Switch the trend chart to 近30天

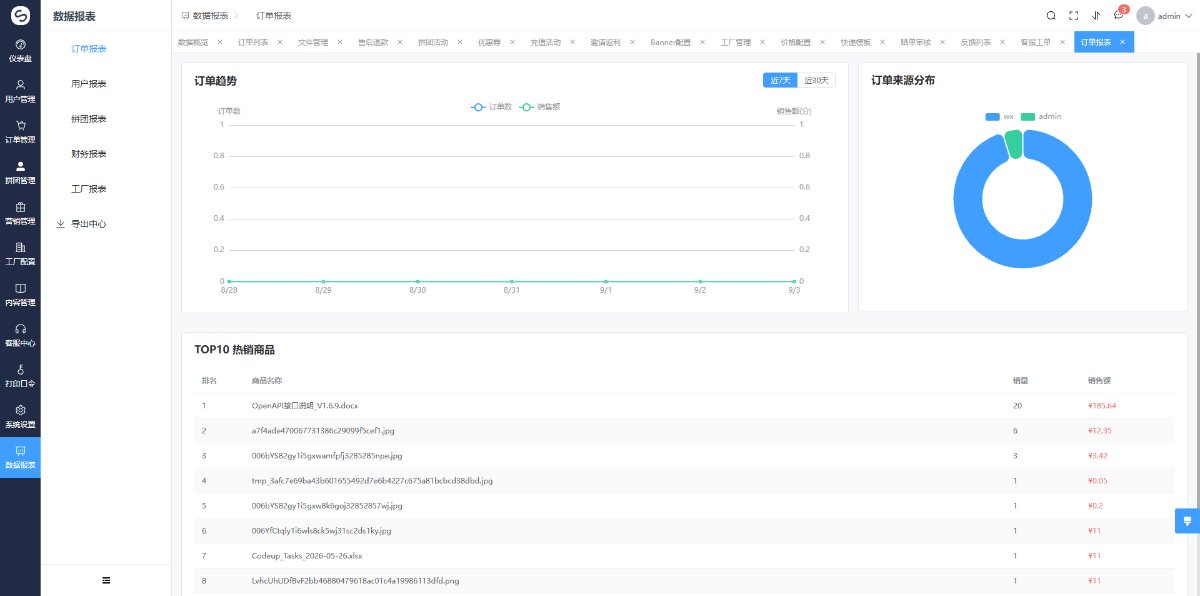pos(817,80)
